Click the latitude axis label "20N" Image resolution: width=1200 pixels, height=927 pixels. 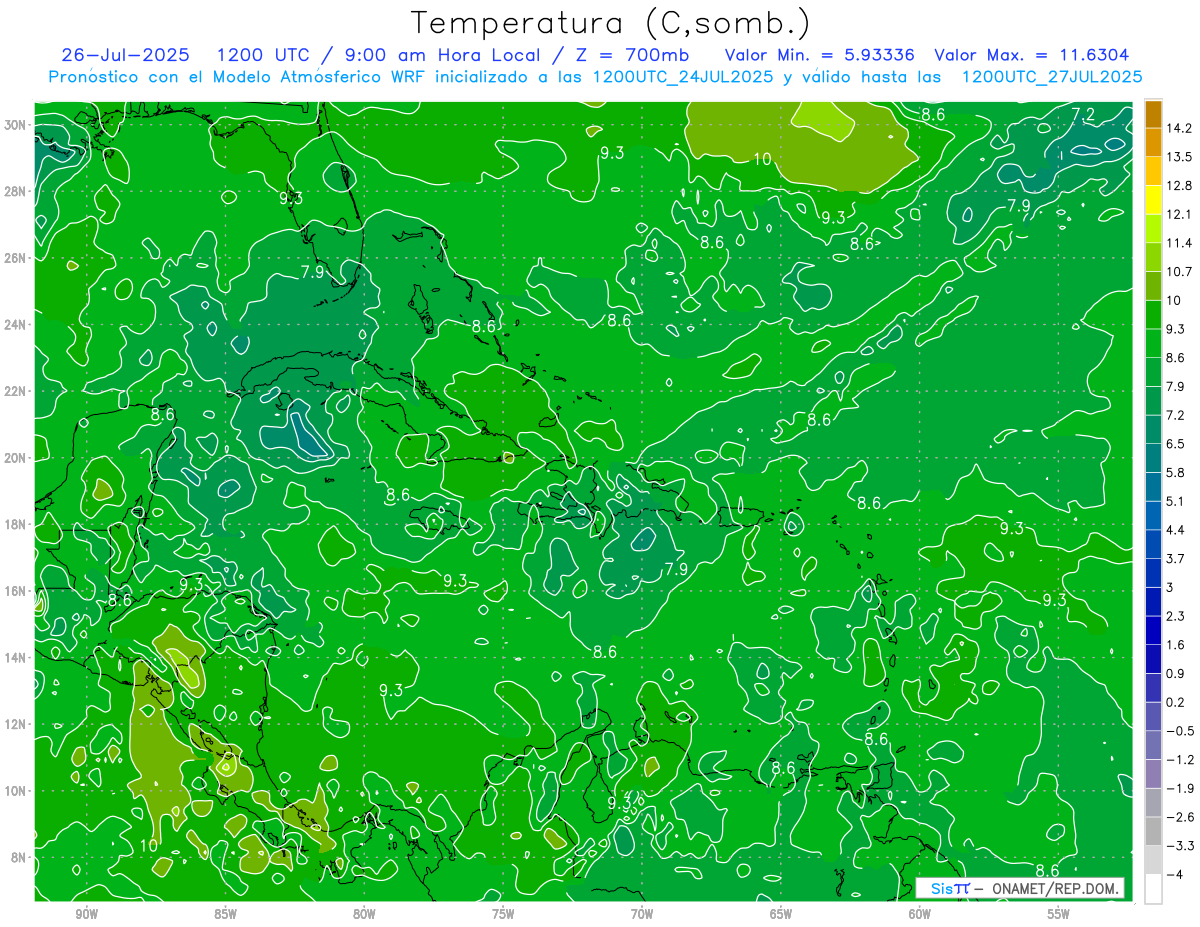(16, 458)
